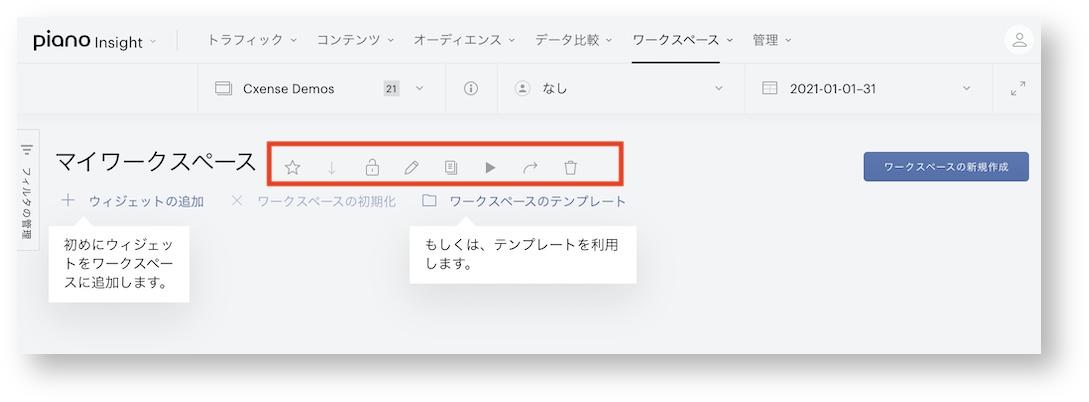Click the ワークスペースの初期化 link
Image resolution: width=1089 pixels, height=402 pixels.
coord(326,201)
